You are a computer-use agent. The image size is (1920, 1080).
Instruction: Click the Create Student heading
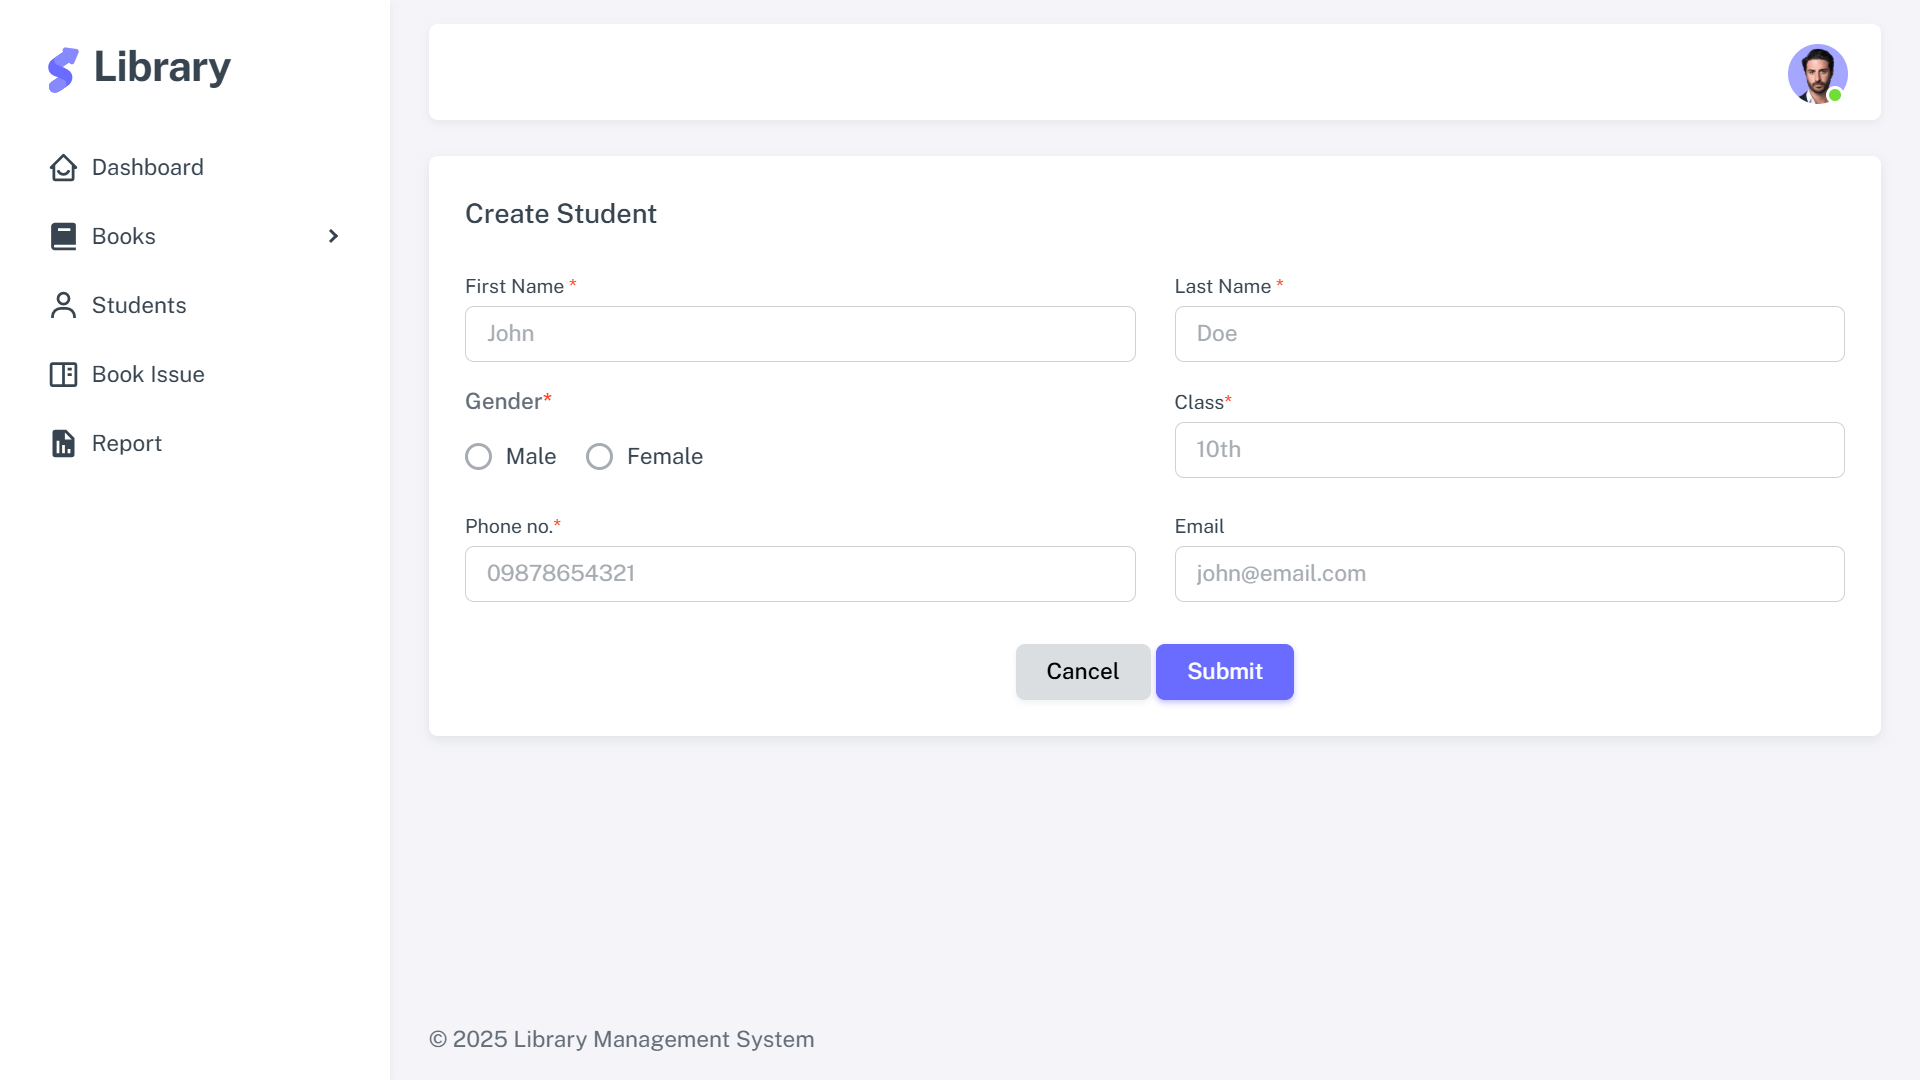(x=561, y=214)
